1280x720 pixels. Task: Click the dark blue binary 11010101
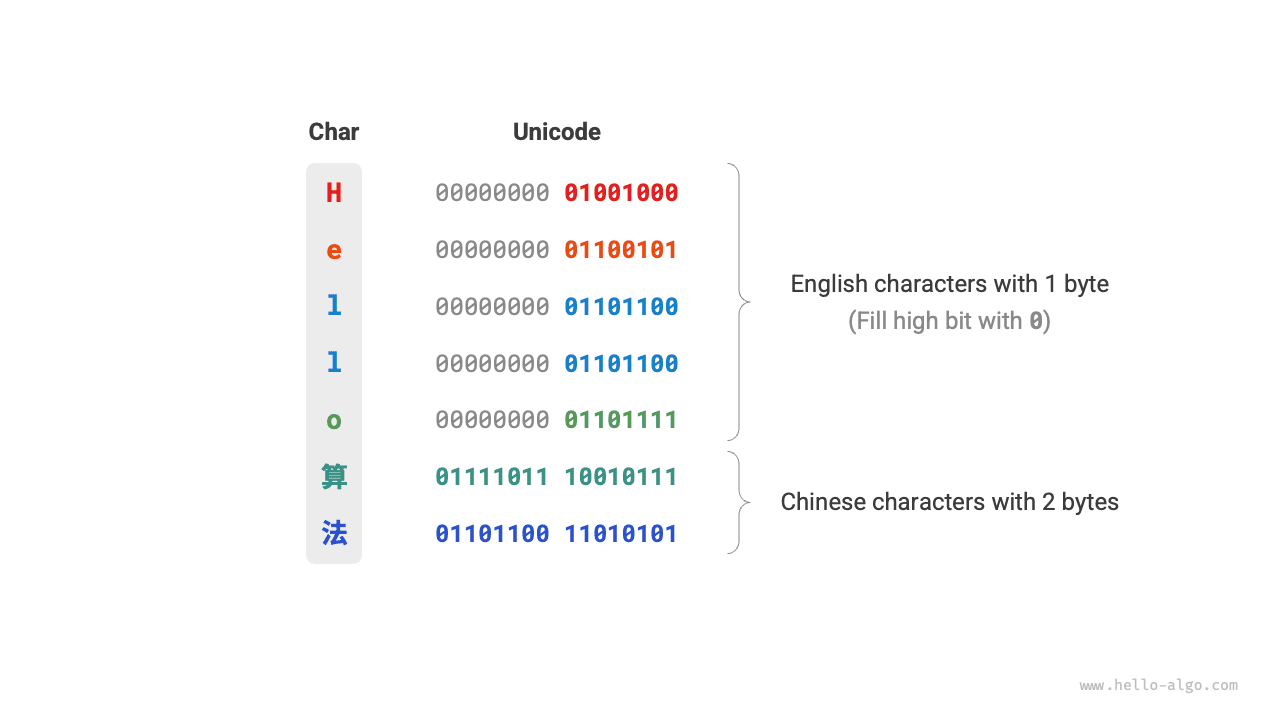(621, 534)
